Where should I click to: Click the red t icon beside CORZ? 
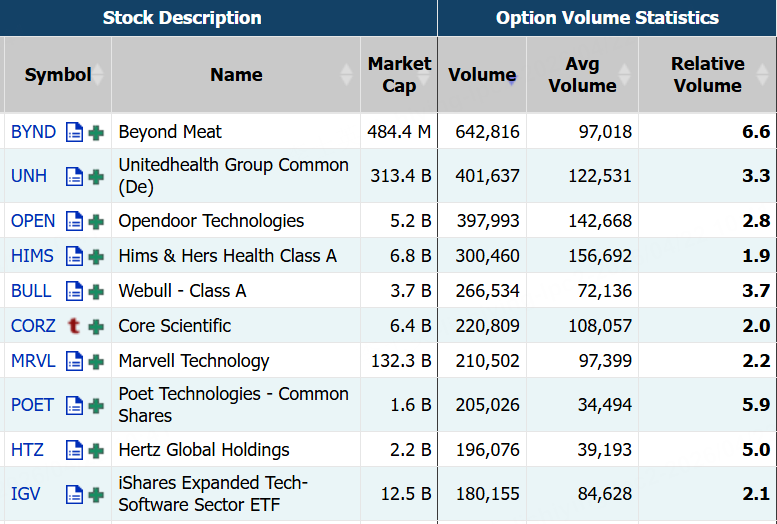[74, 326]
